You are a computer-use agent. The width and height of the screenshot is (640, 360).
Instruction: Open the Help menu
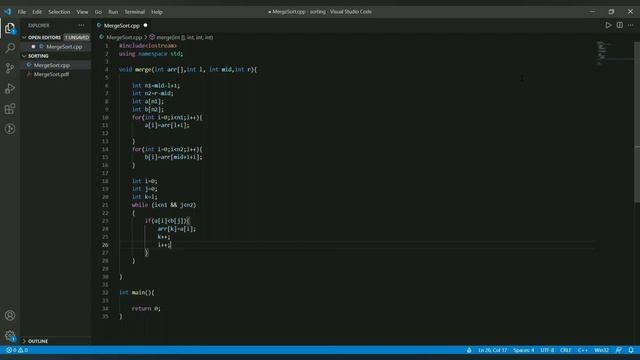point(157,12)
